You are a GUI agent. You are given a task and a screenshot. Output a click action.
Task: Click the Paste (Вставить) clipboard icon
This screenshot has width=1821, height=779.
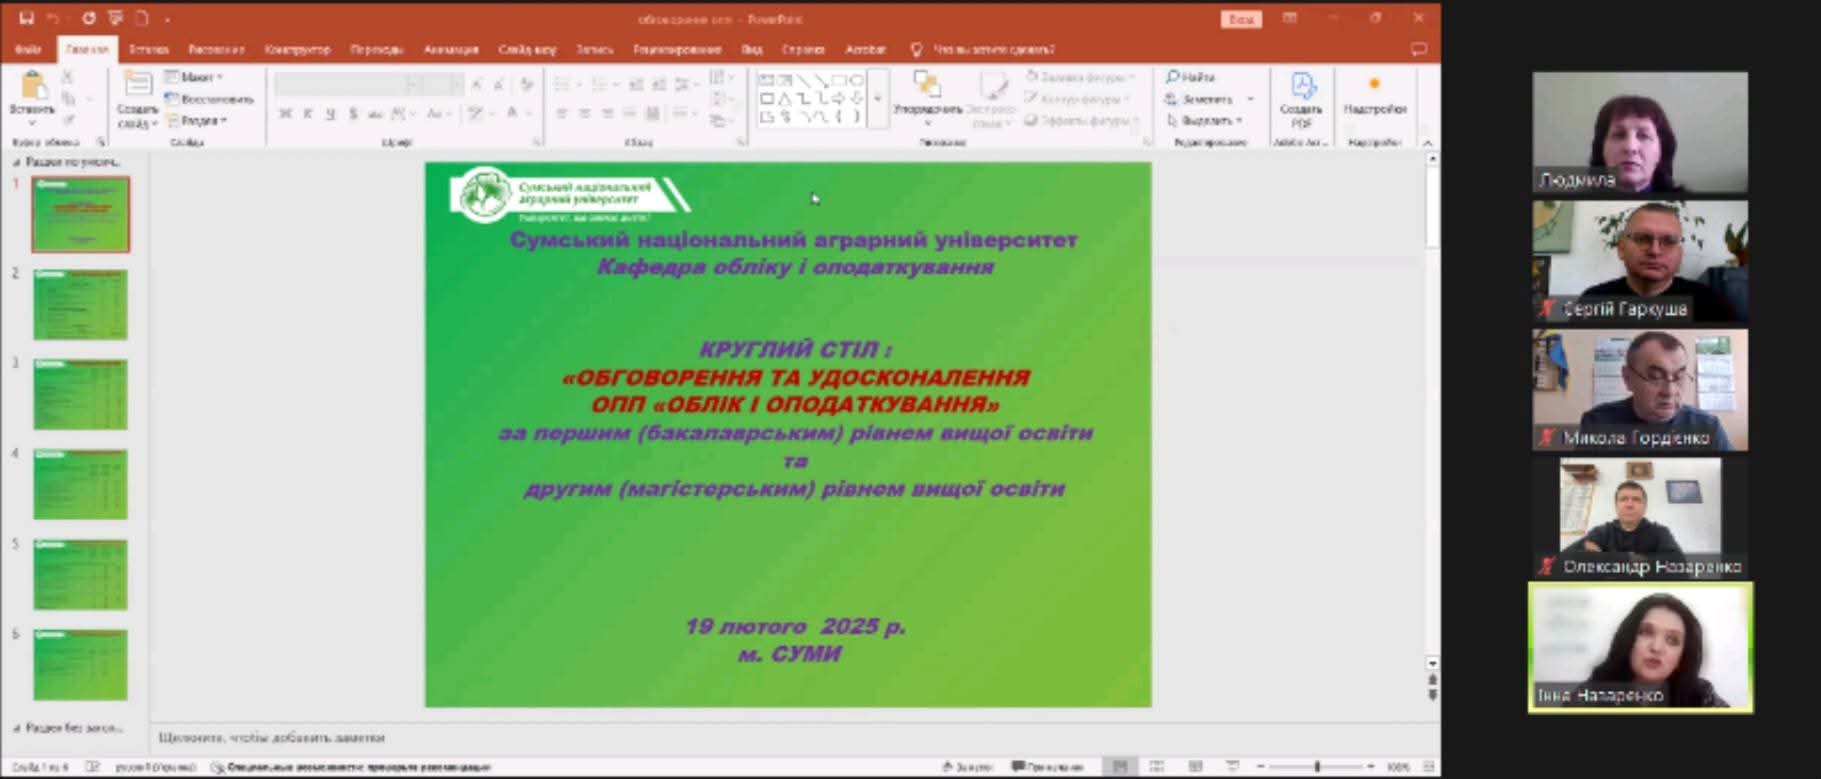pos(32,89)
